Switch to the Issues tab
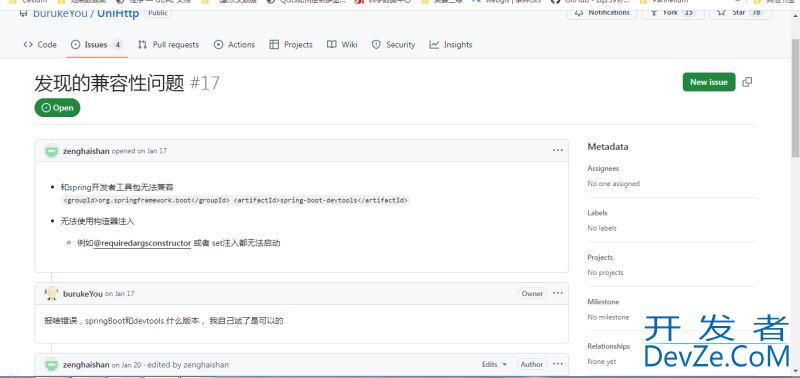 tap(96, 45)
